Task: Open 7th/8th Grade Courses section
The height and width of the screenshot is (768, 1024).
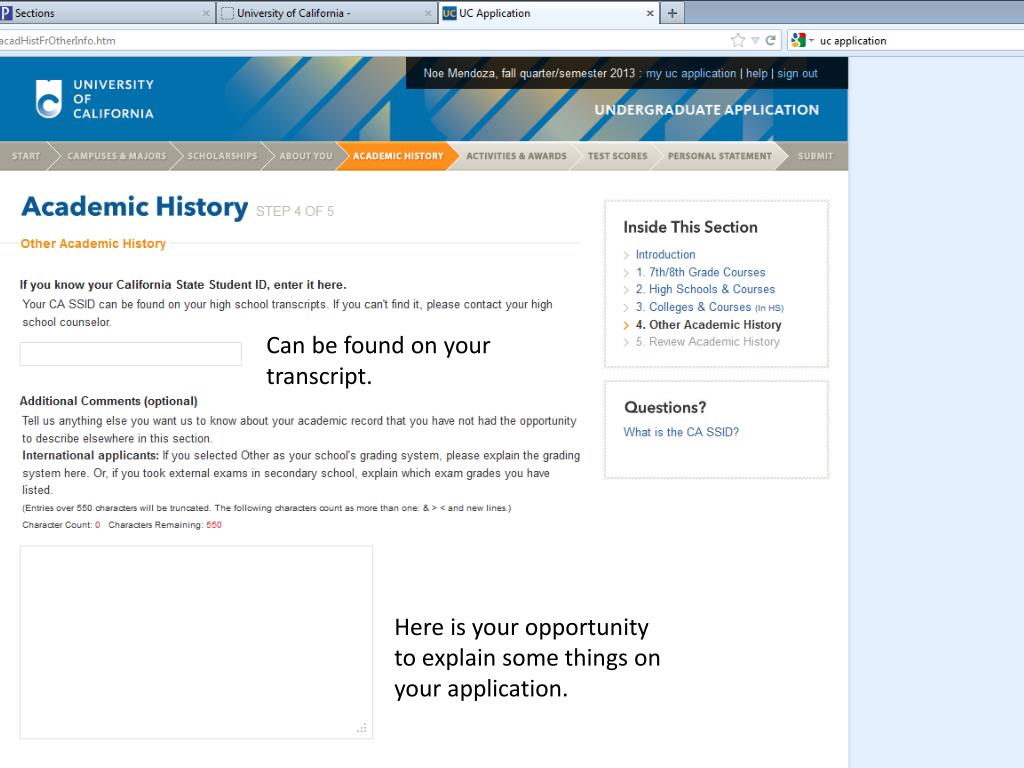Action: (x=700, y=272)
